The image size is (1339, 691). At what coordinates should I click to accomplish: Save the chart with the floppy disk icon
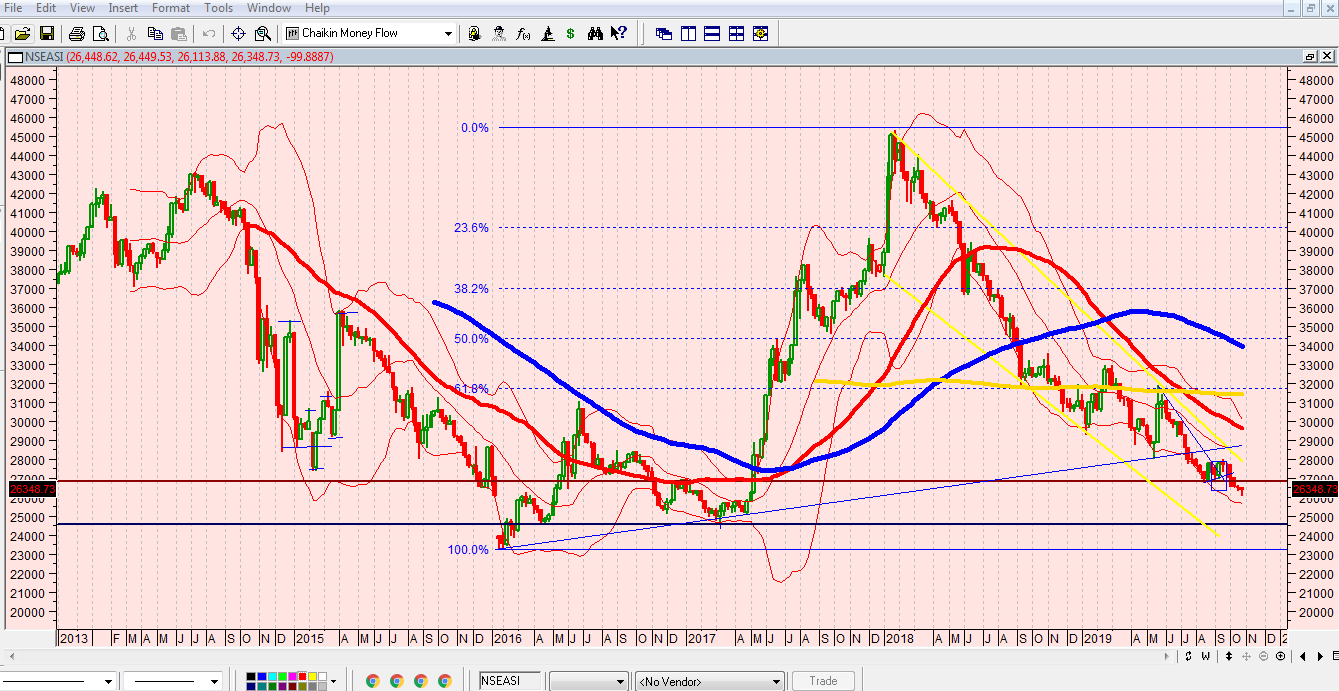(x=46, y=33)
